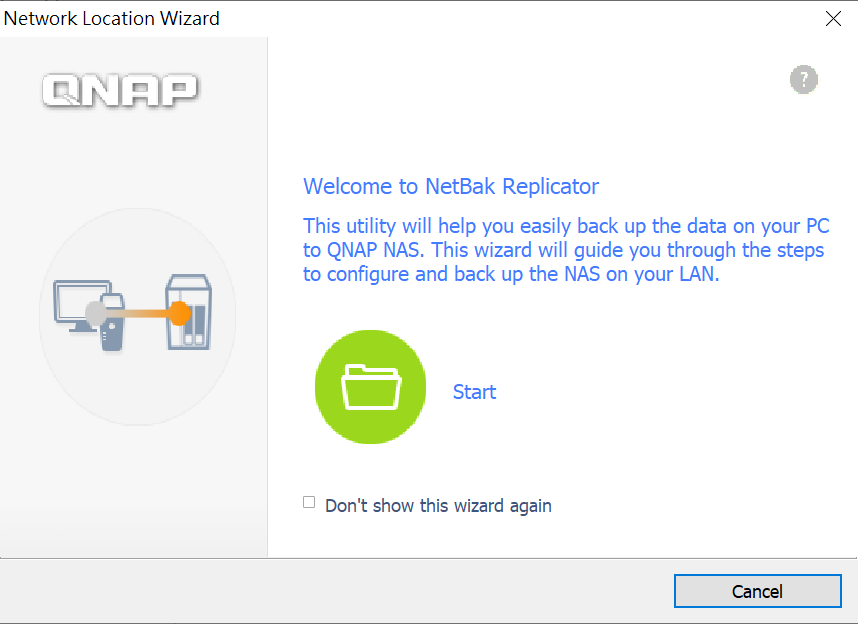Viewport: 858px width, 624px height.
Task: Click the Start link text
Action: pos(474,392)
